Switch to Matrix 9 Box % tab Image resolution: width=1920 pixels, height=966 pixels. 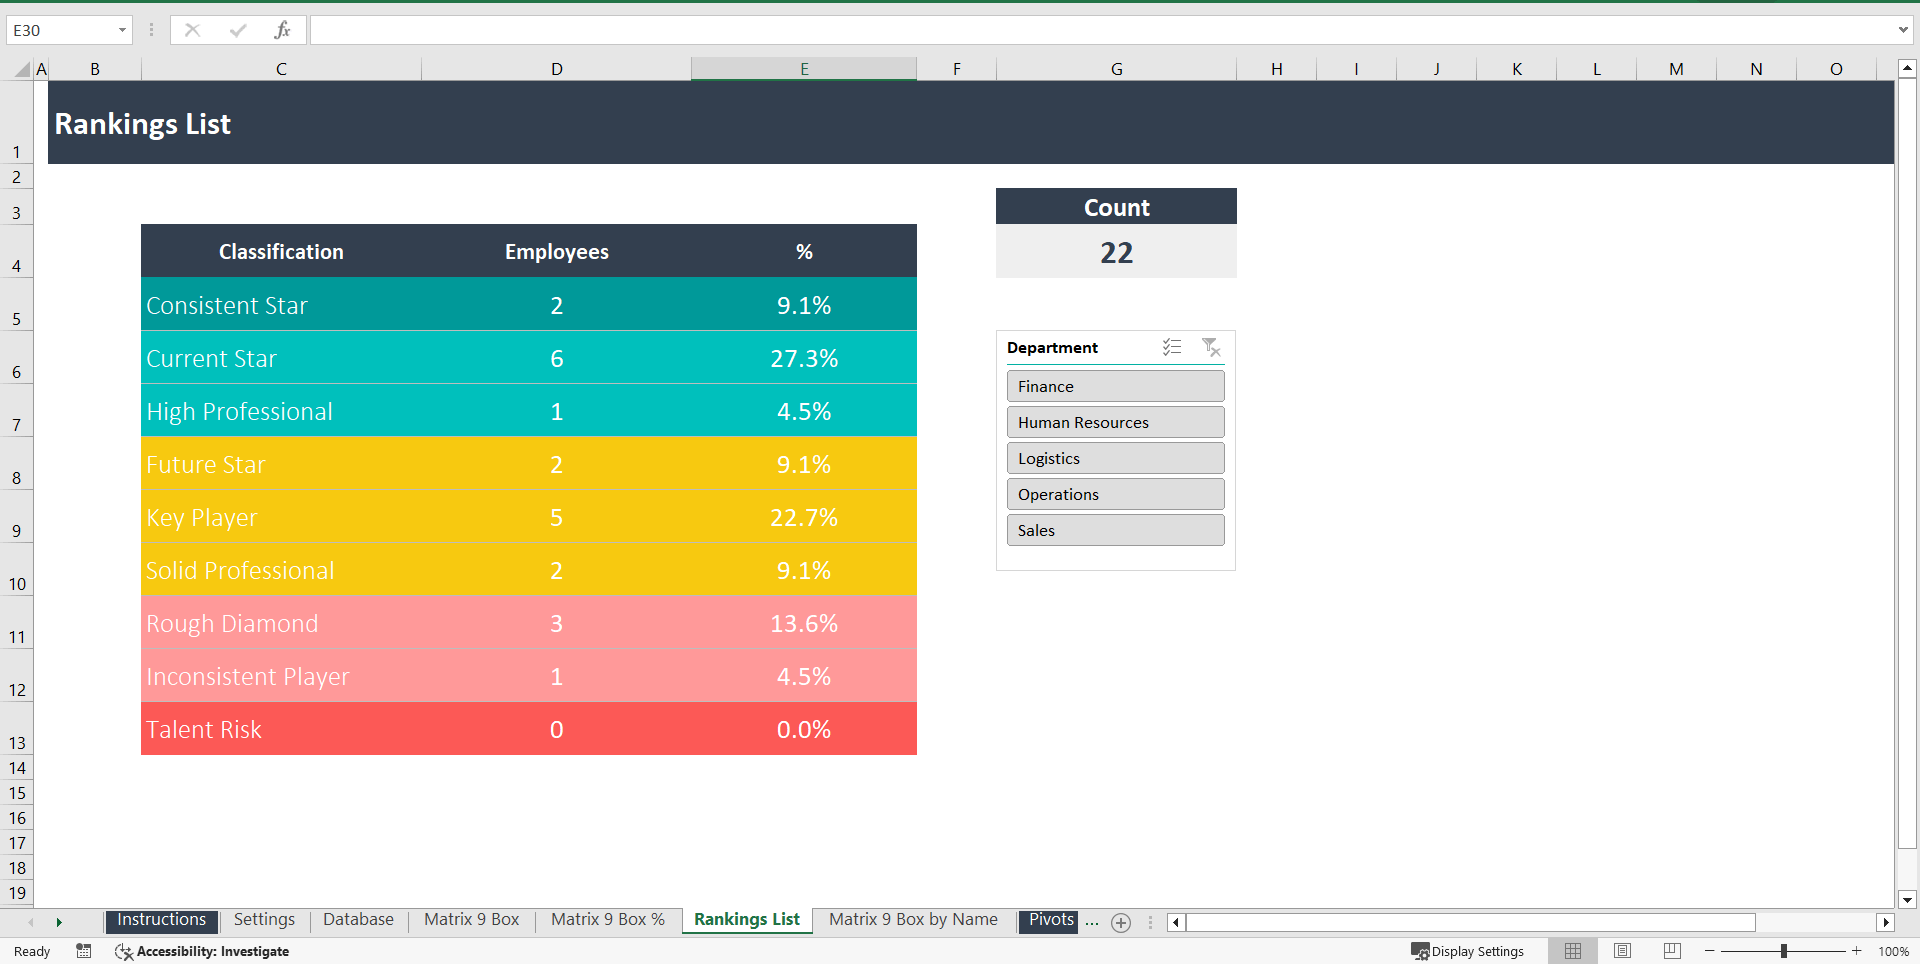(607, 920)
